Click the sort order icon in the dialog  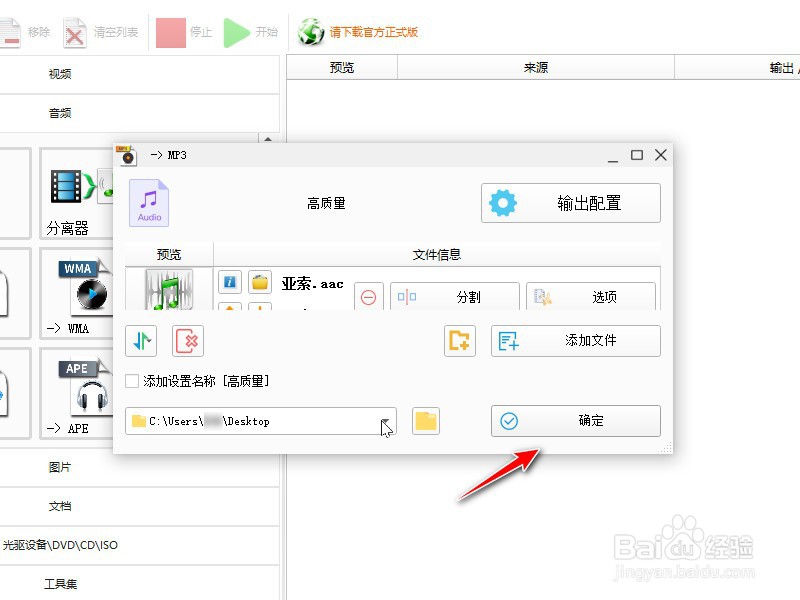[140, 341]
